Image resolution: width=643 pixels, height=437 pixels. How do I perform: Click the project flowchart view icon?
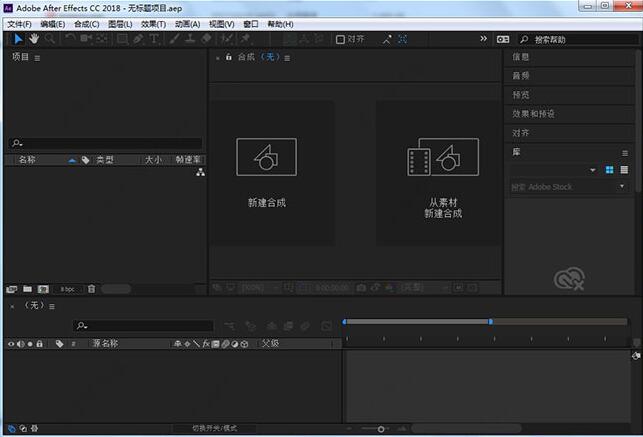tap(200, 172)
